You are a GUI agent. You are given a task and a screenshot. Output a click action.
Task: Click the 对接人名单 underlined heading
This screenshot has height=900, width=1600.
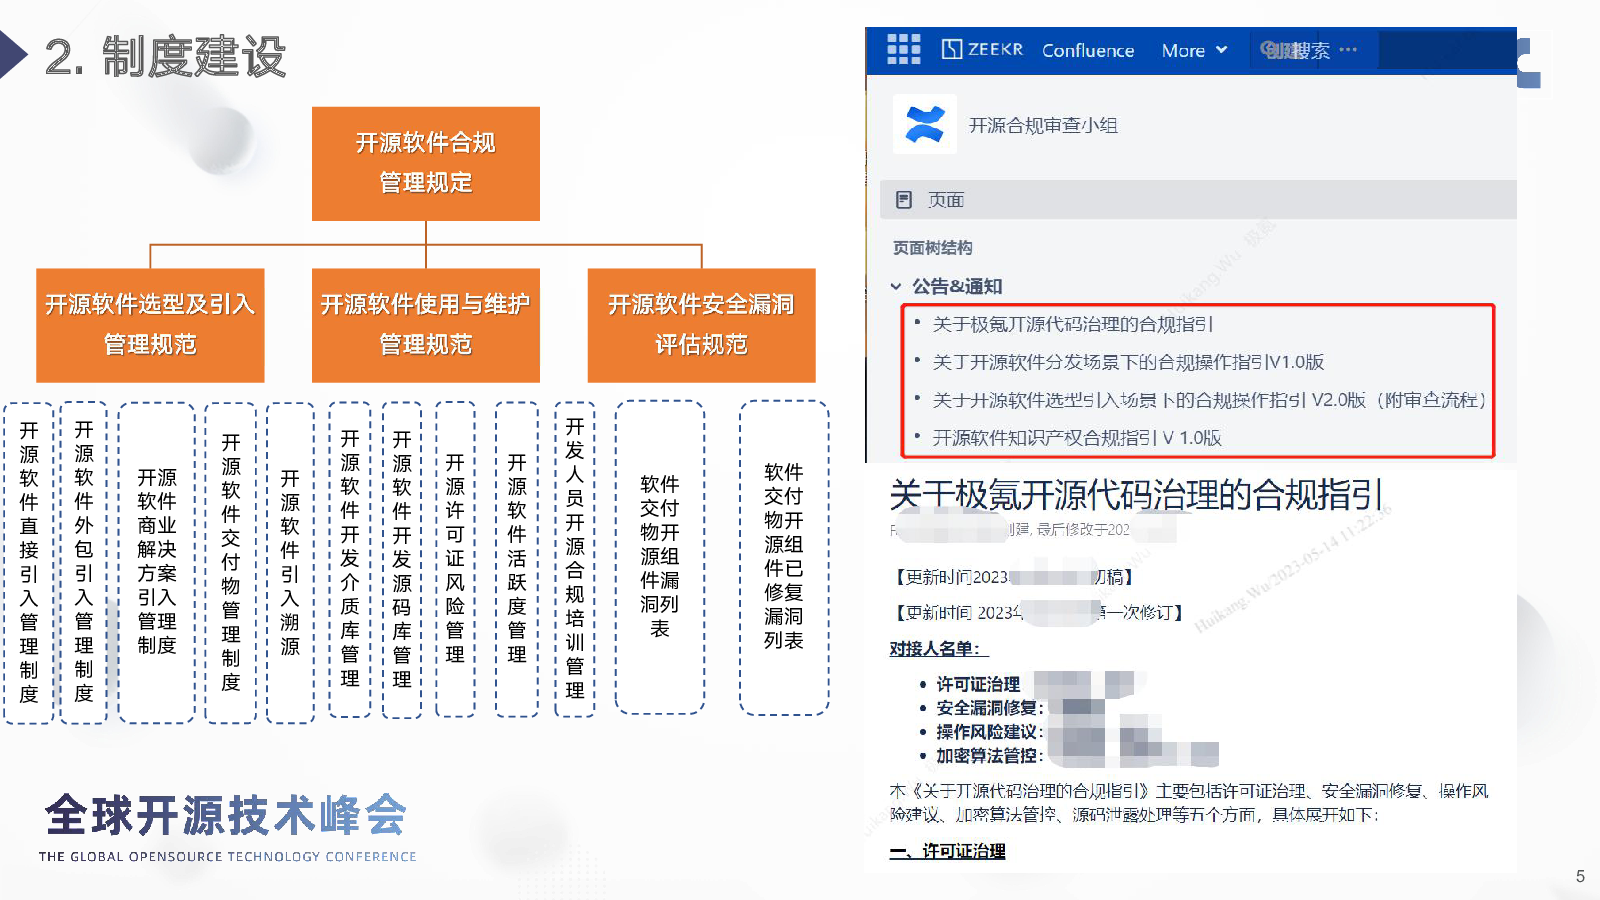938,649
